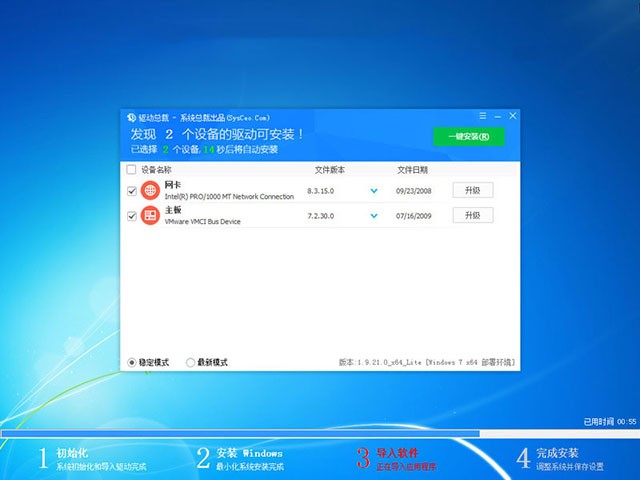Open the hamburger menu icon
This screenshot has width=640, height=480.
pos(483,116)
